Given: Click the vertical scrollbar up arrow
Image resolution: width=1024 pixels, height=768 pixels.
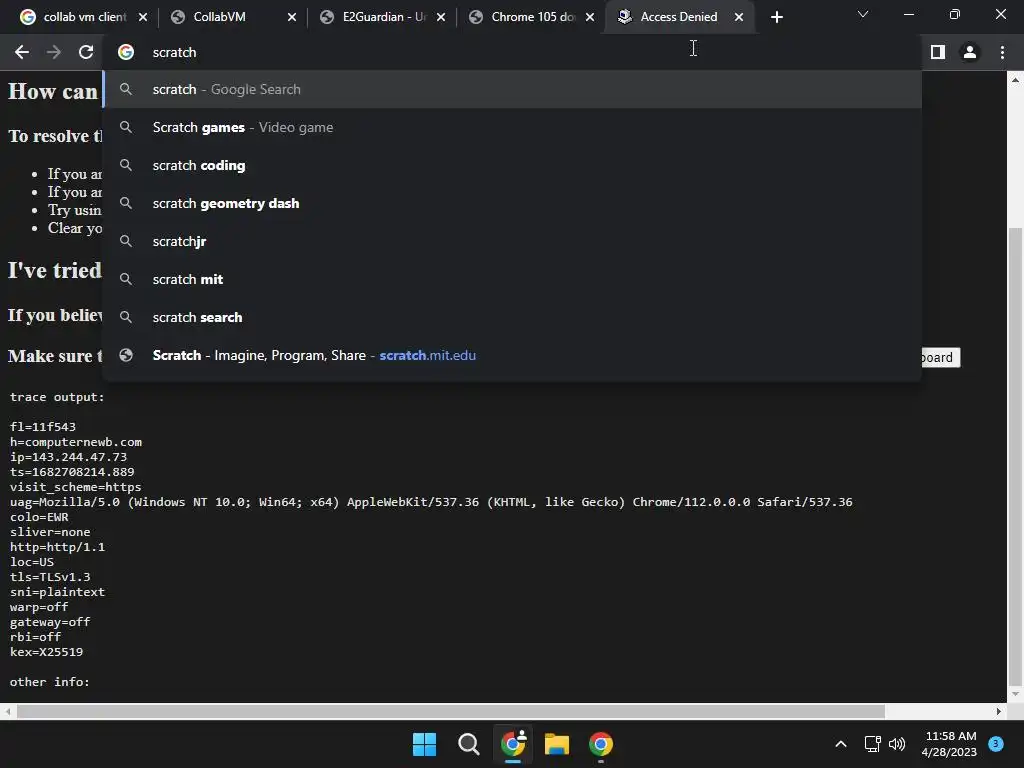Looking at the screenshot, I should [1014, 80].
